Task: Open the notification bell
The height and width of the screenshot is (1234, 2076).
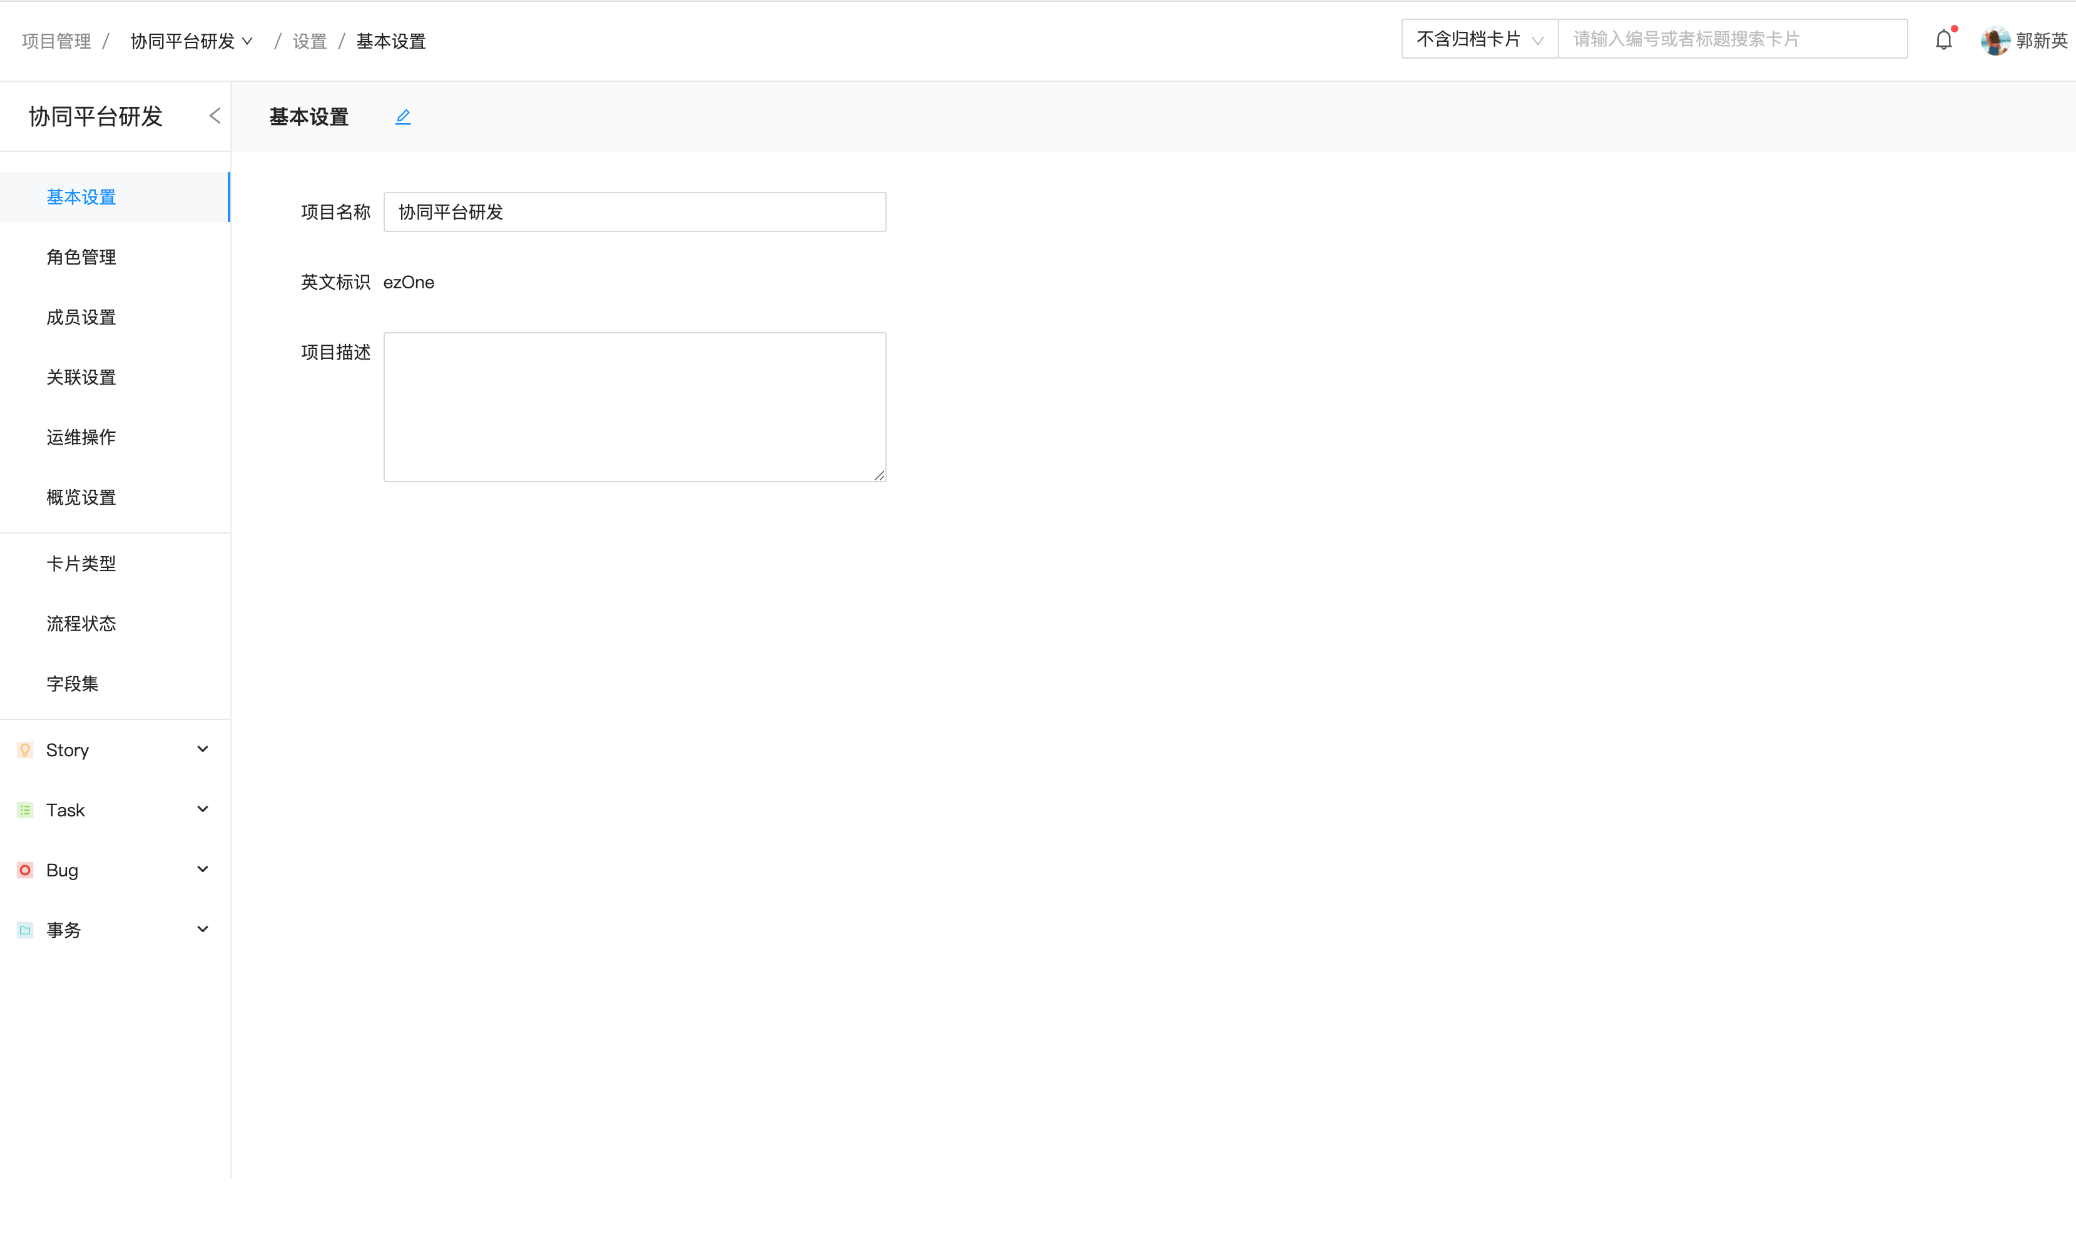Action: tap(1943, 40)
